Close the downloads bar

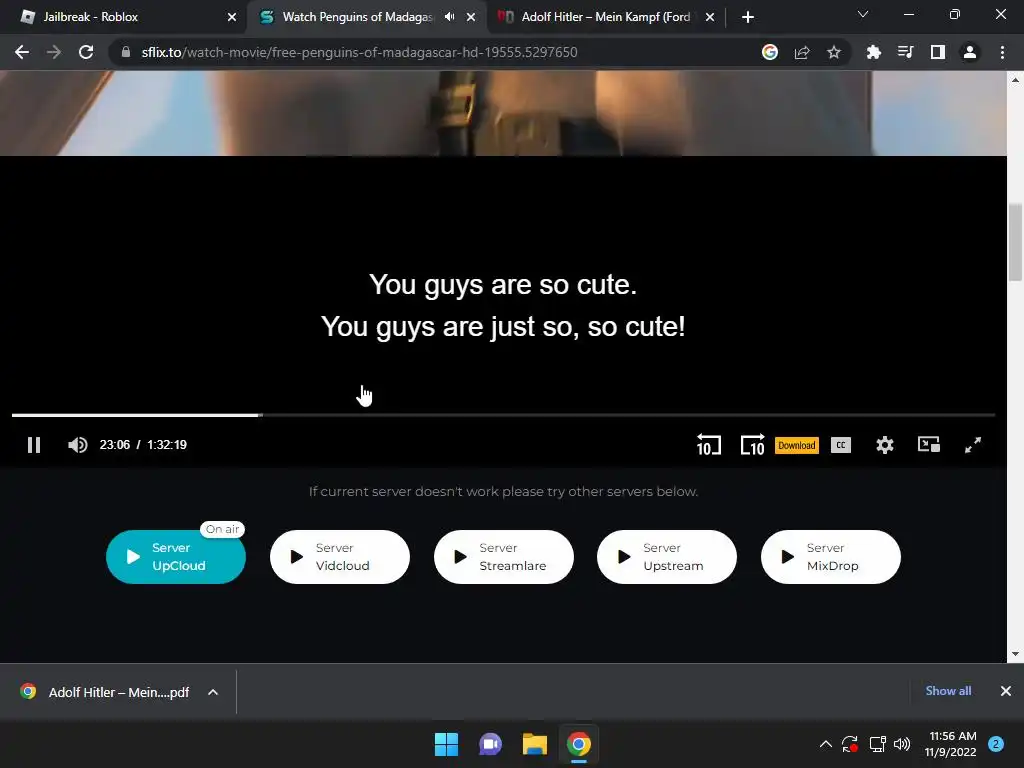pos(1006,691)
